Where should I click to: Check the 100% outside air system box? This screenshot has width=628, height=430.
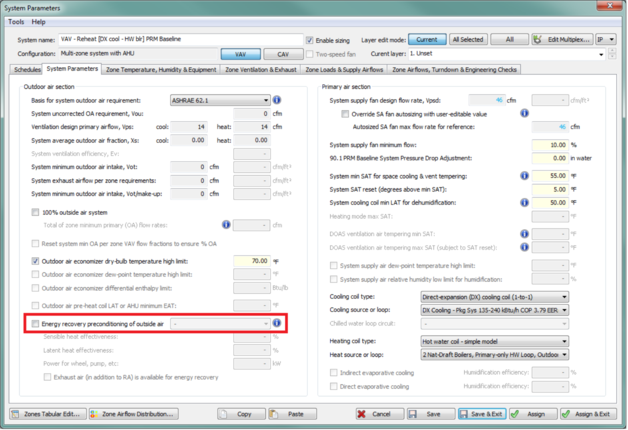(x=36, y=213)
